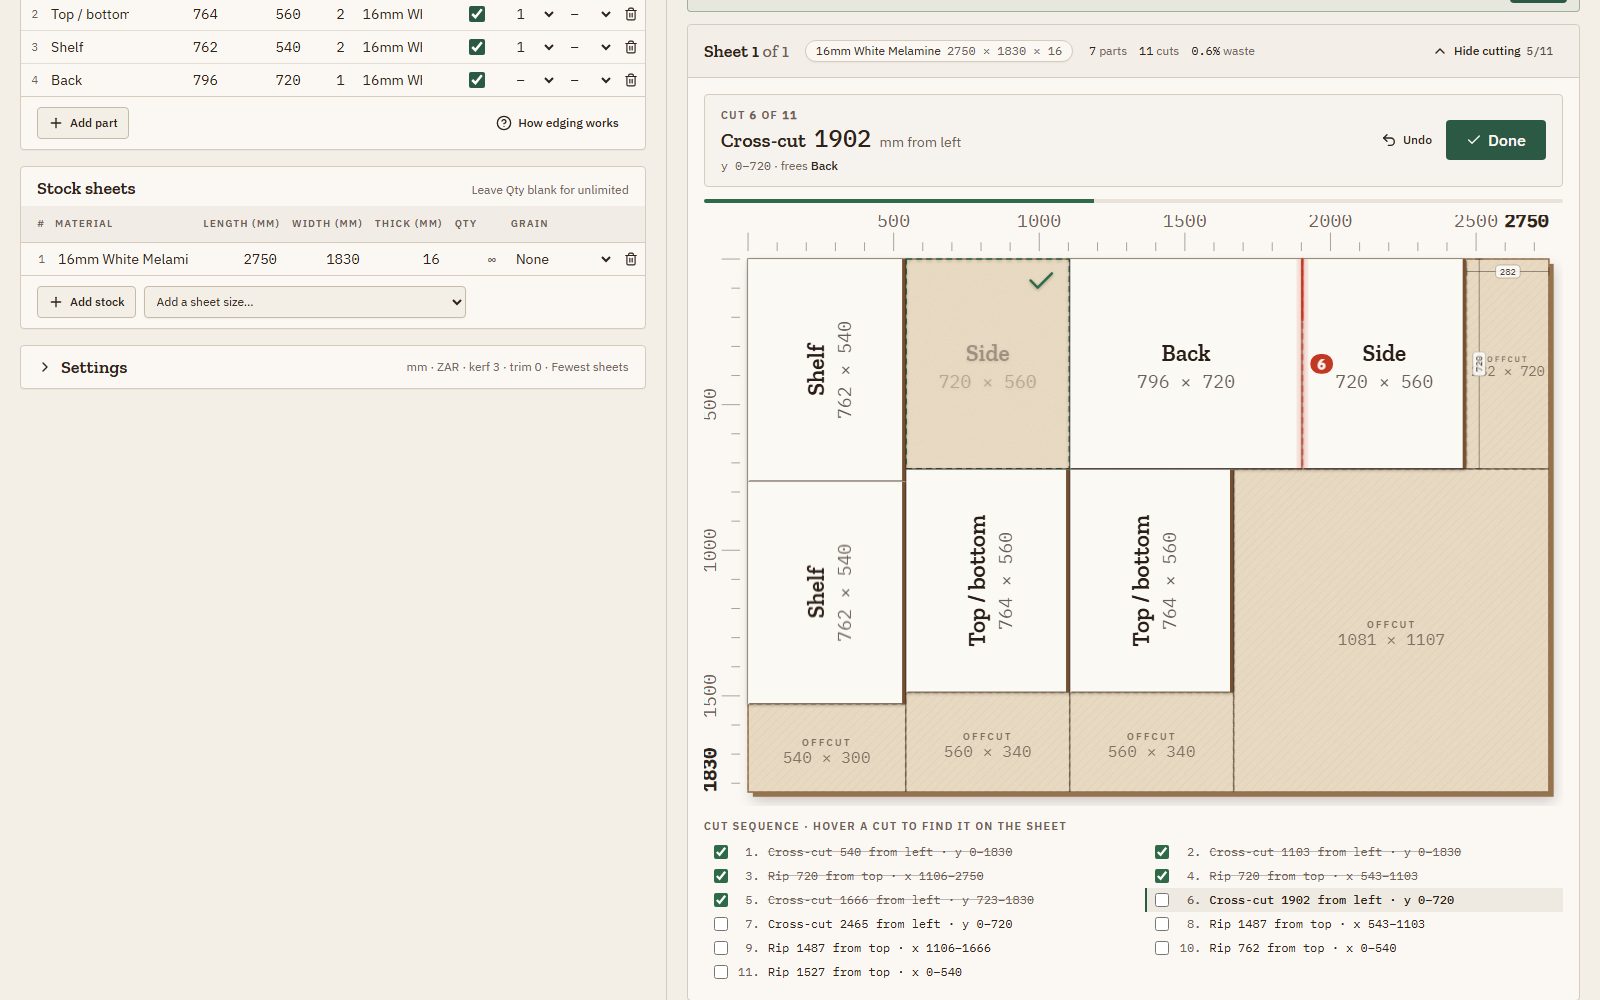This screenshot has height=1000, width=1600.
Task: Delete the 16mm White Melamine stock row
Action: point(631,259)
